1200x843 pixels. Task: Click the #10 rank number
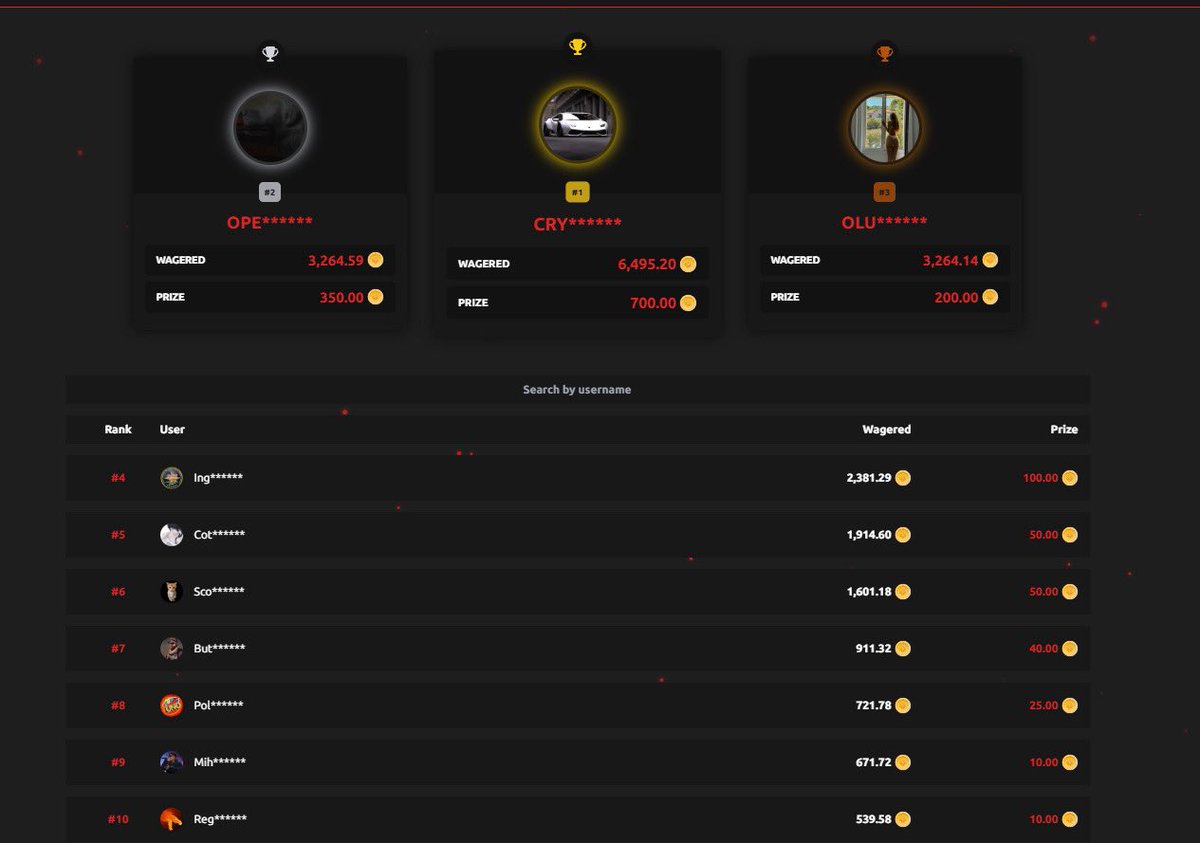pos(118,819)
